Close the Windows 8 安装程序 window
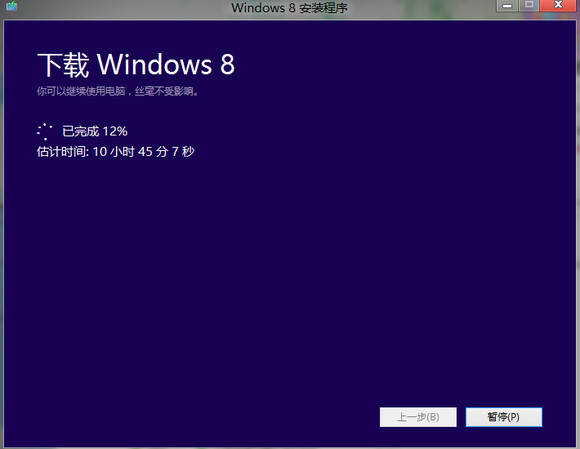This screenshot has height=449, width=580. coord(558,5)
